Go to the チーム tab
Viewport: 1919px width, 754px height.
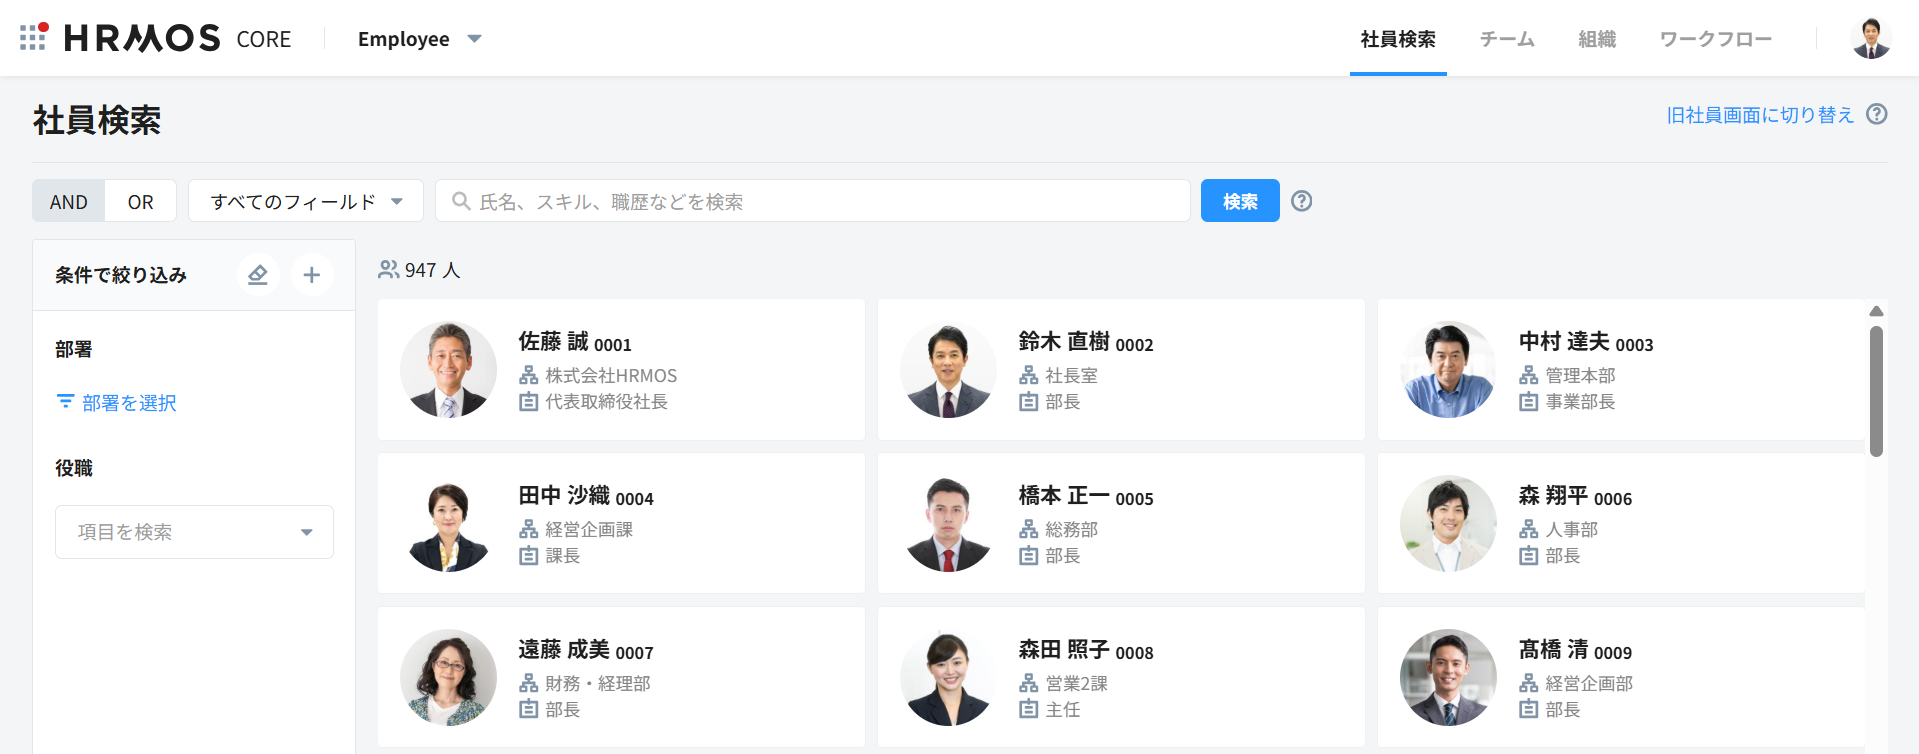[1507, 39]
